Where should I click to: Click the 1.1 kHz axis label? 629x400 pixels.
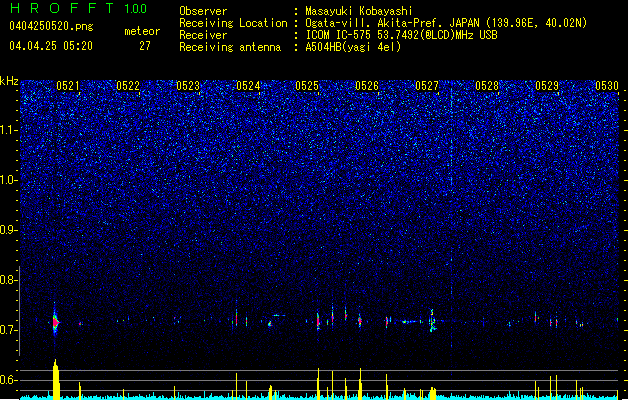point(9,130)
